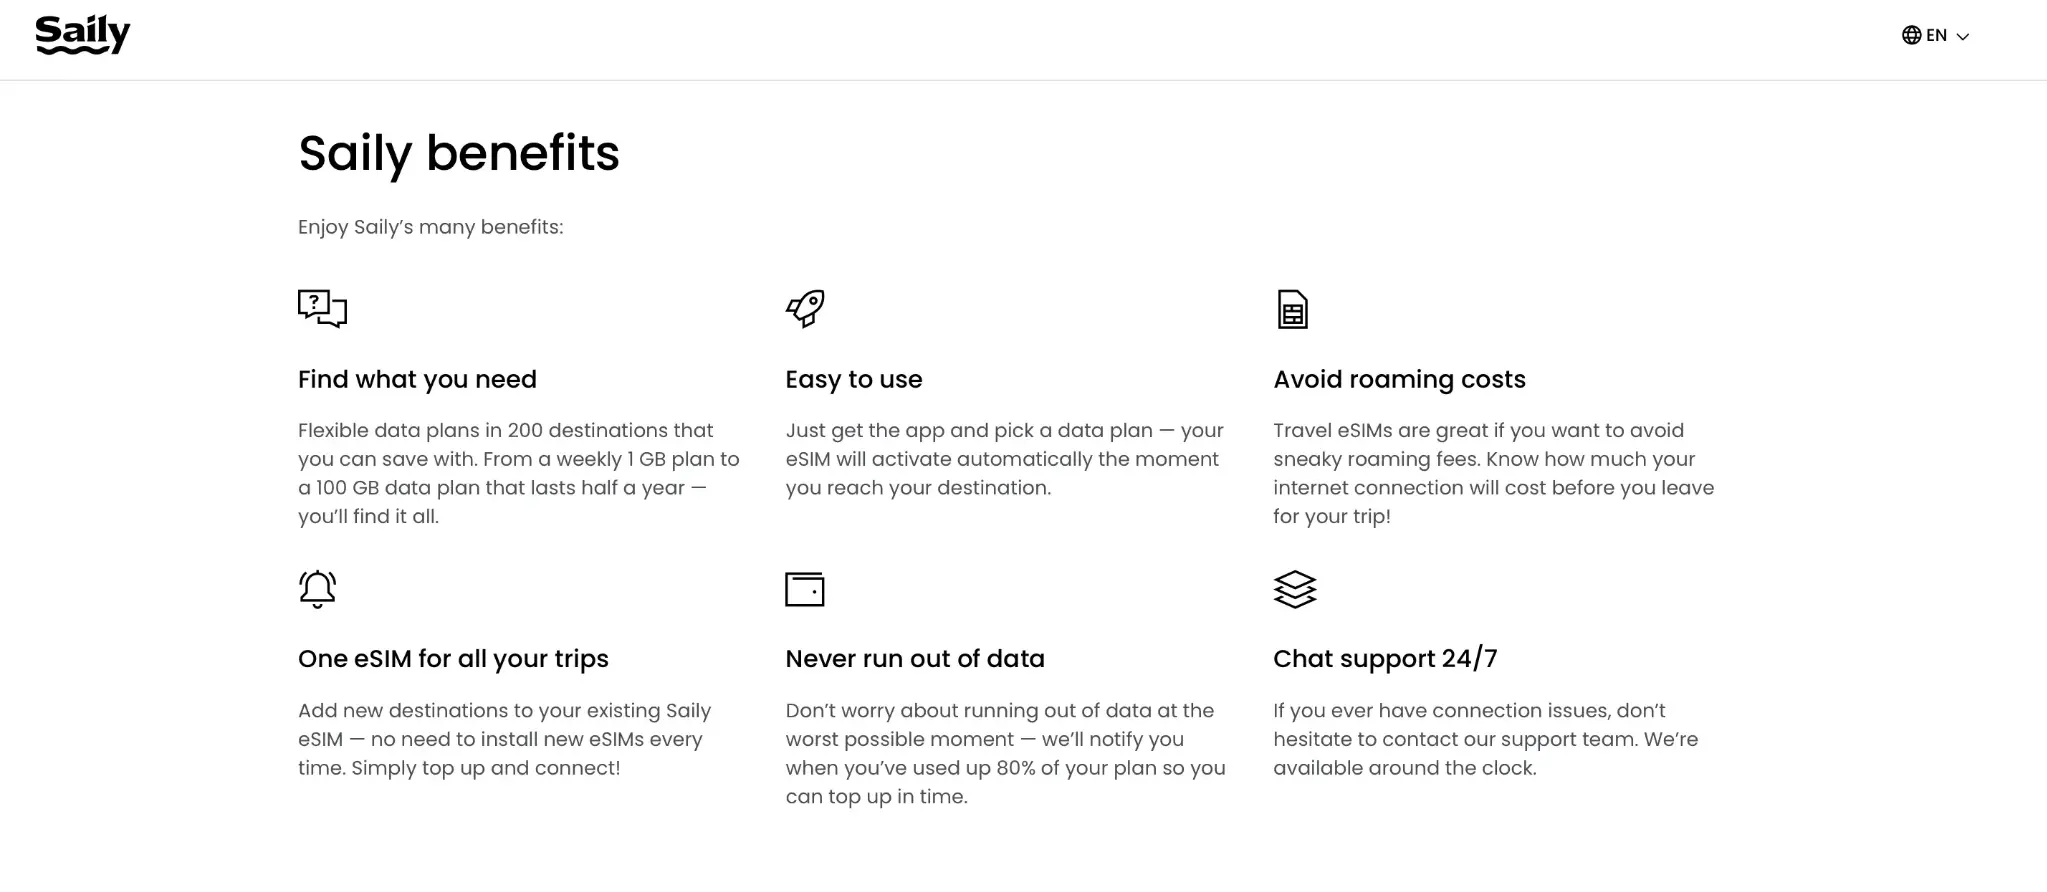Click the SIM card icon
The width and height of the screenshot is (2047, 892).
point(1292,309)
